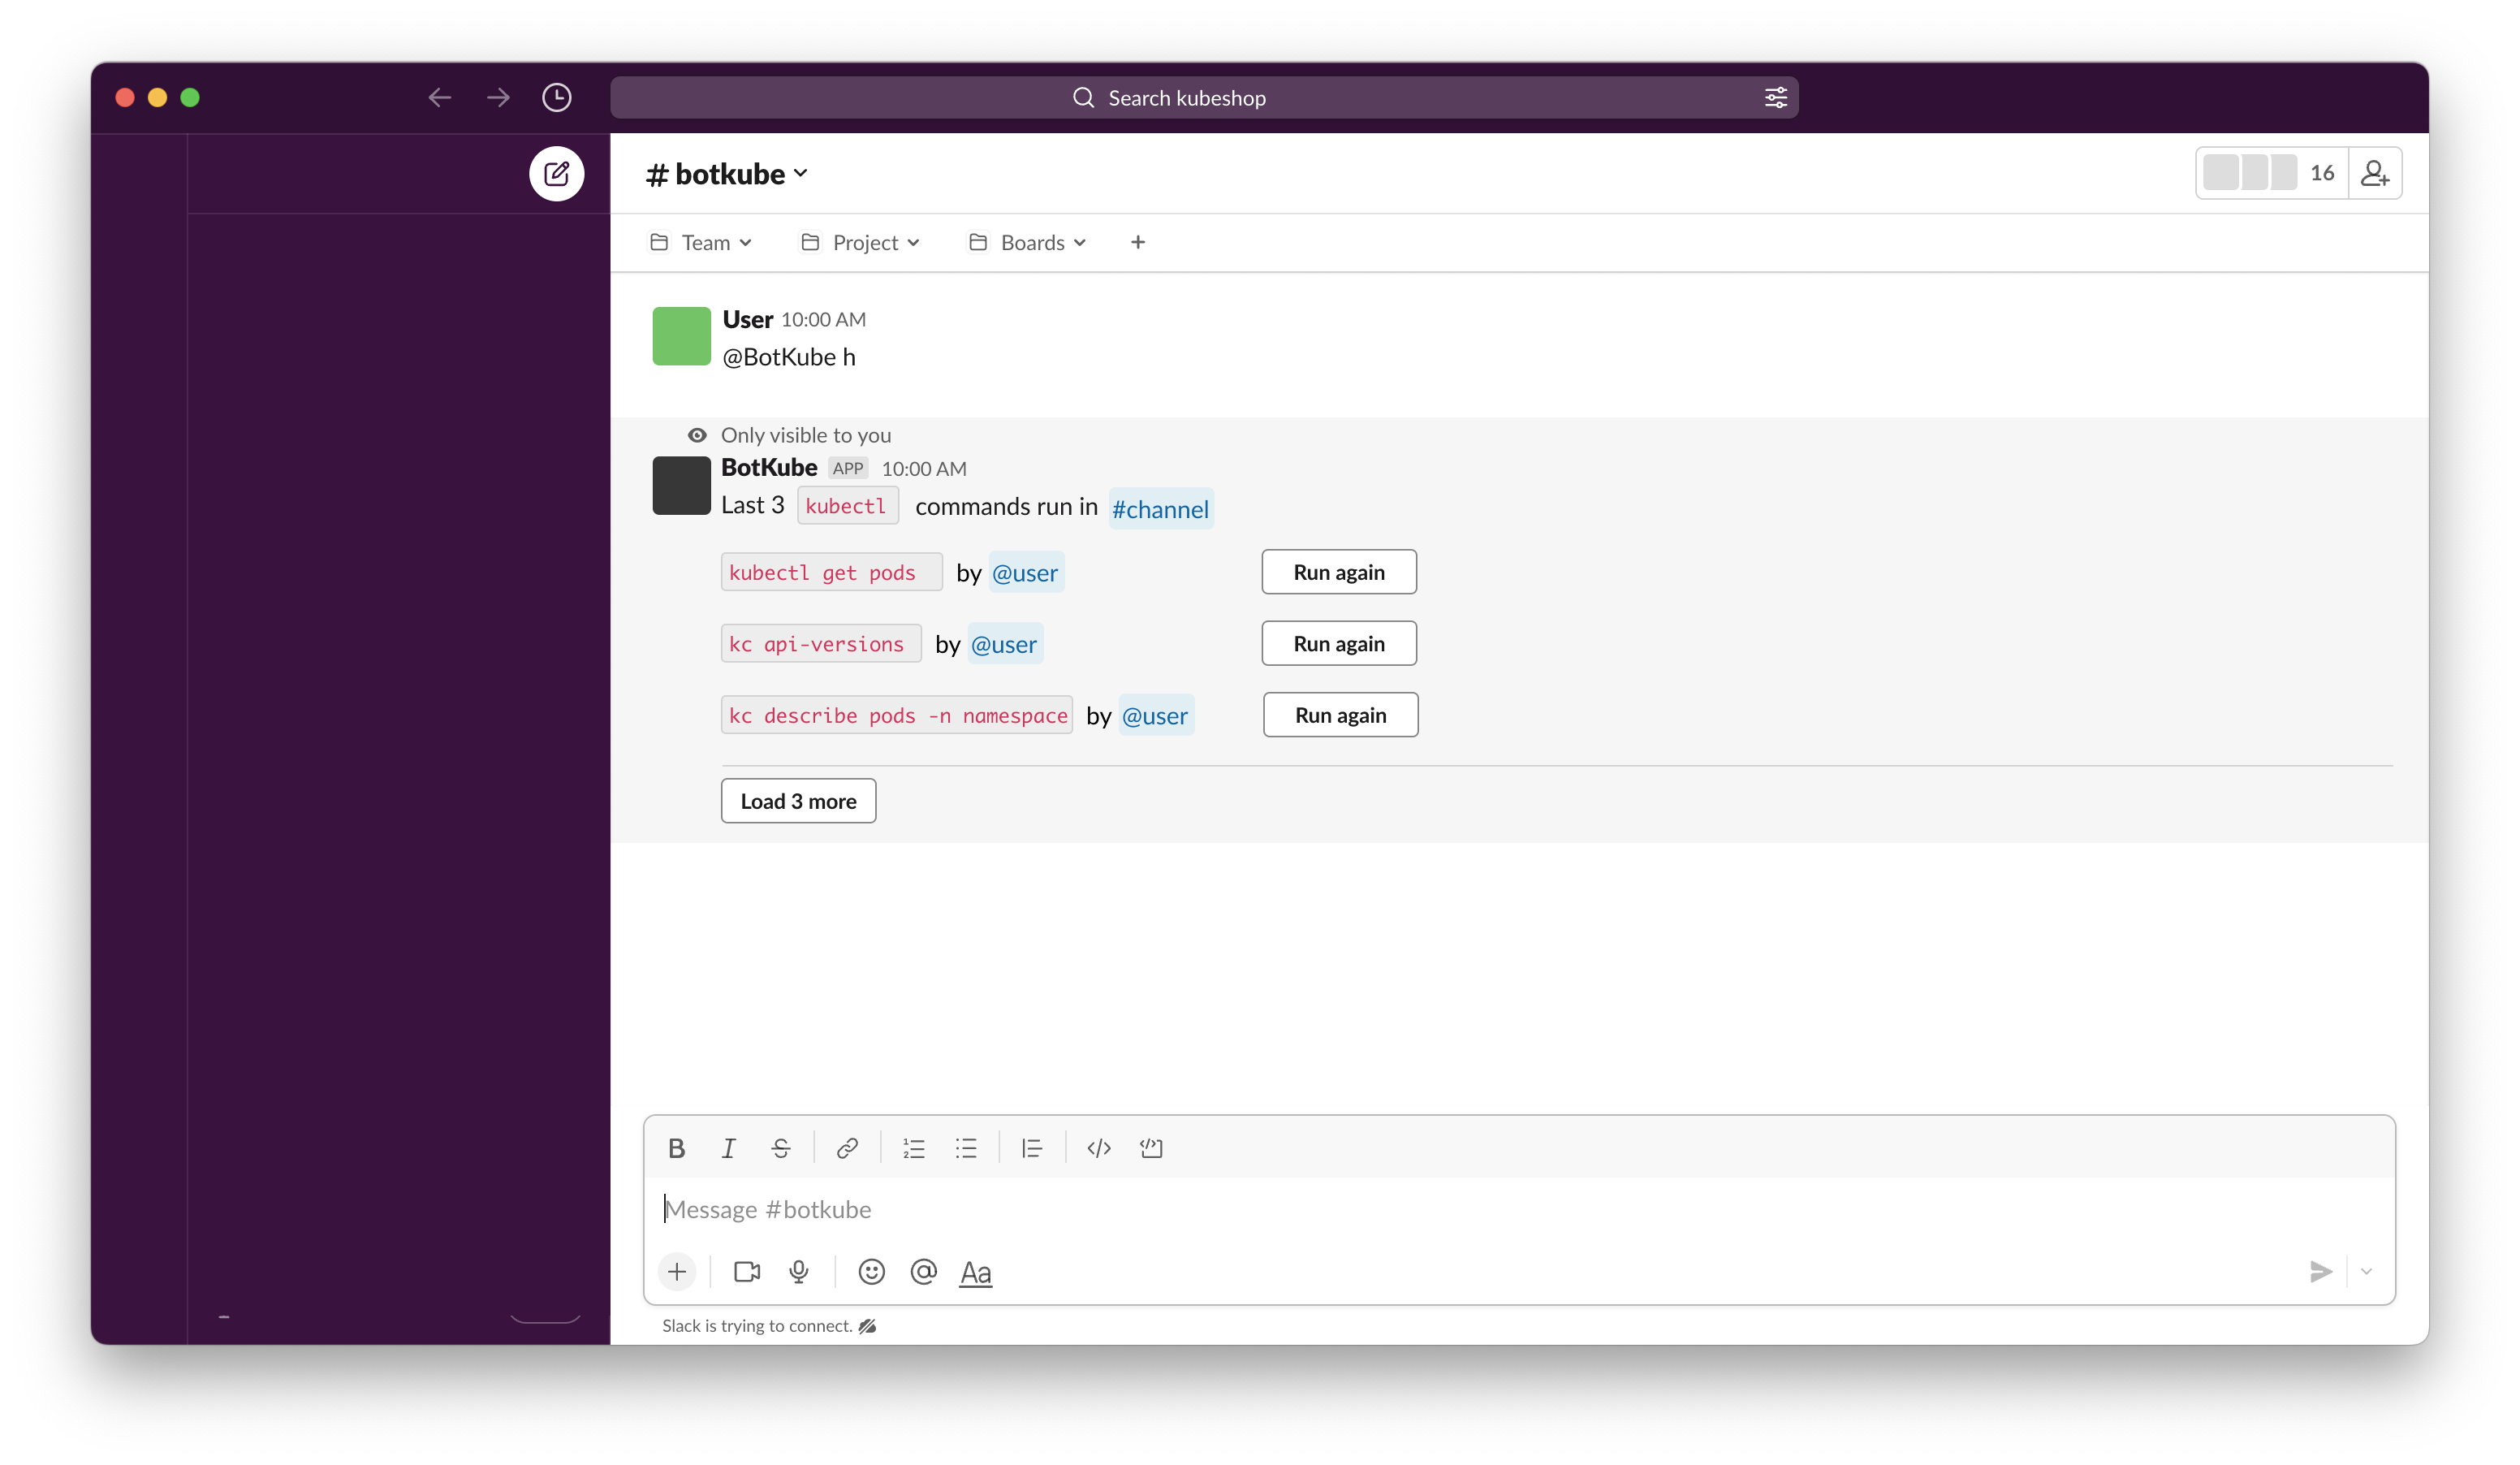Toggle bold formatting
This screenshot has height=1465, width=2520.
(x=677, y=1148)
